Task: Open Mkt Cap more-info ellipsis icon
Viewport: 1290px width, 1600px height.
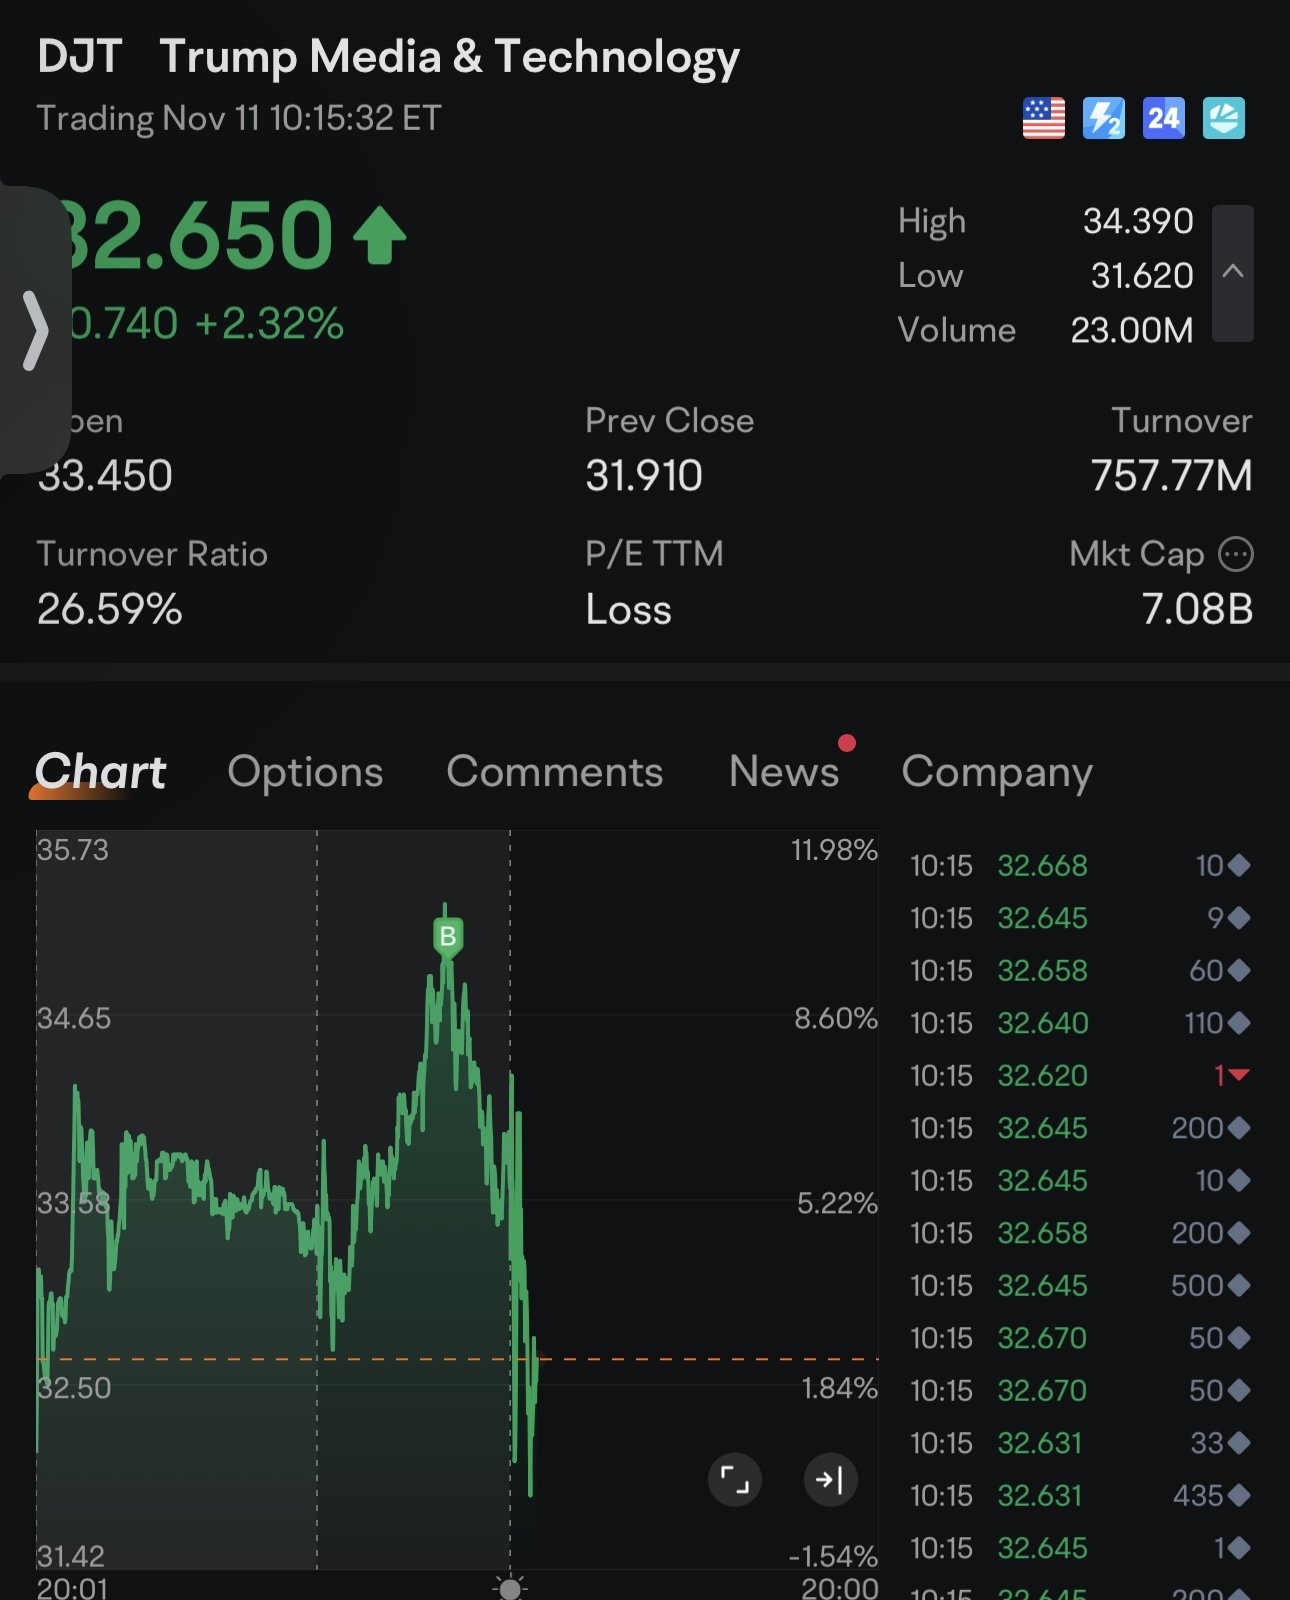Action: coord(1236,554)
